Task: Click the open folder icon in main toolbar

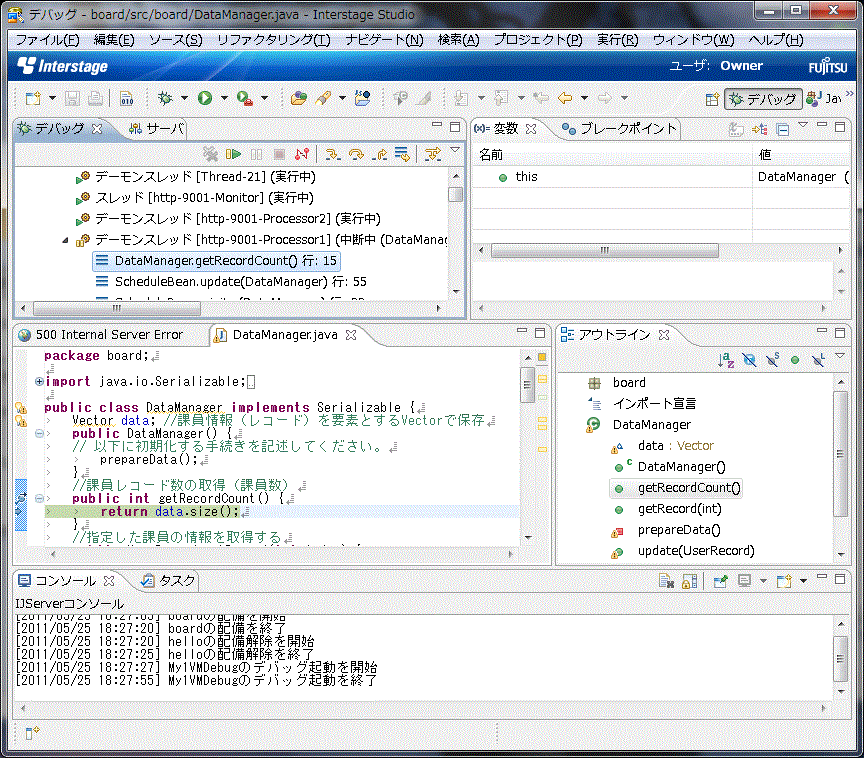Action: (299, 98)
